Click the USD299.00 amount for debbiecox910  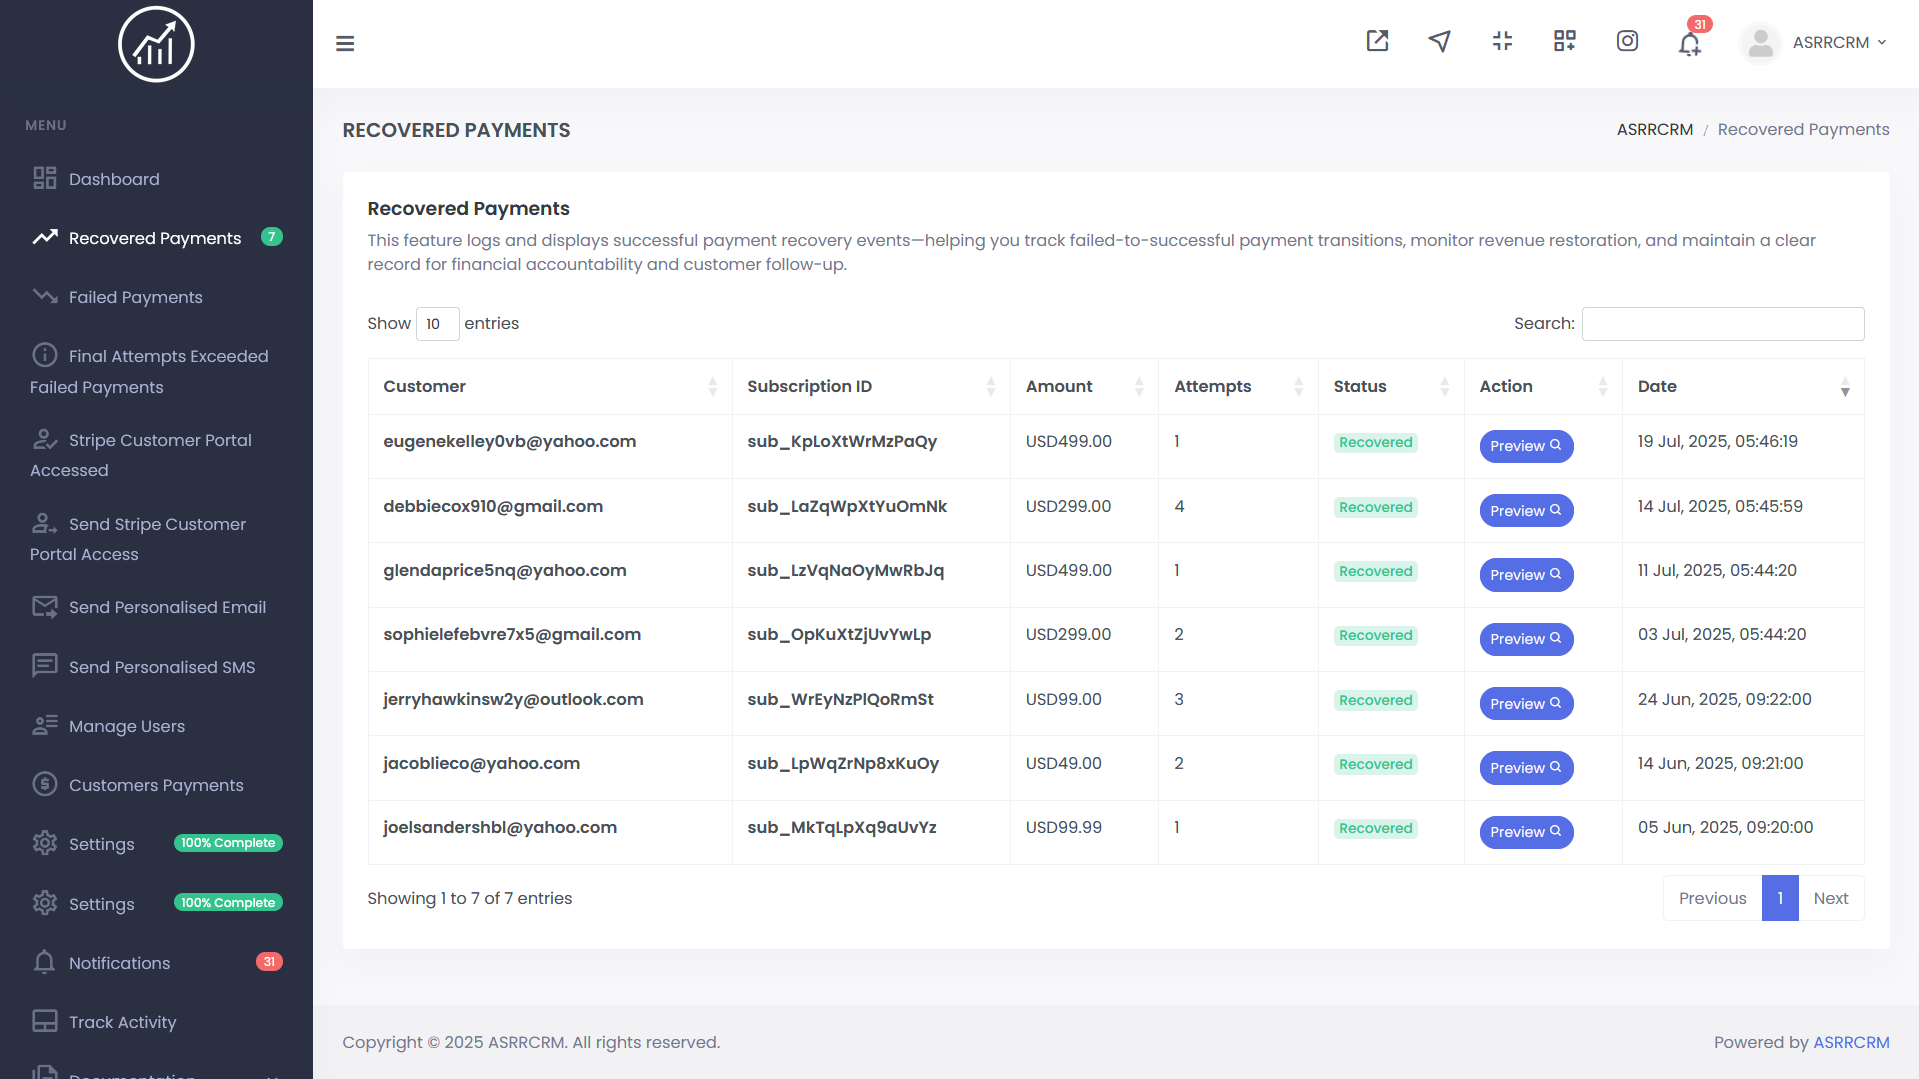[x=1068, y=506]
